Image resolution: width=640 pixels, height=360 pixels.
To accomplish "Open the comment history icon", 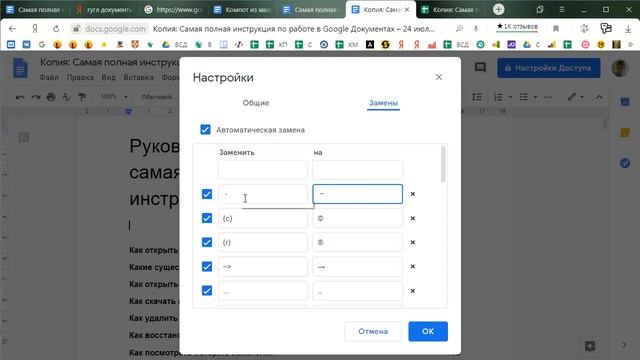I will click(480, 67).
